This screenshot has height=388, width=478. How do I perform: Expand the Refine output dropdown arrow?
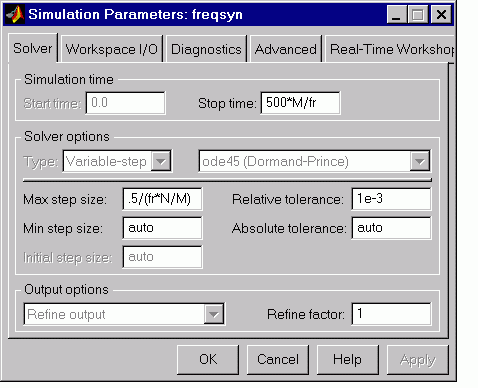tap(214, 314)
